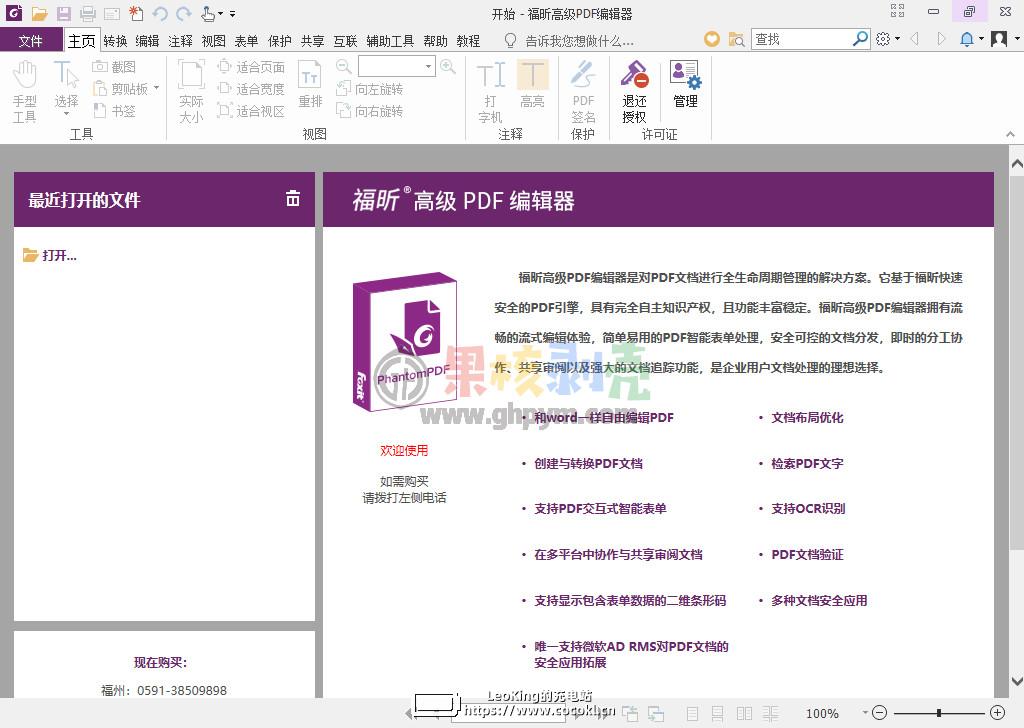The height and width of the screenshot is (728, 1024).
Task: Click the magnifier in the find box
Action: pos(861,39)
